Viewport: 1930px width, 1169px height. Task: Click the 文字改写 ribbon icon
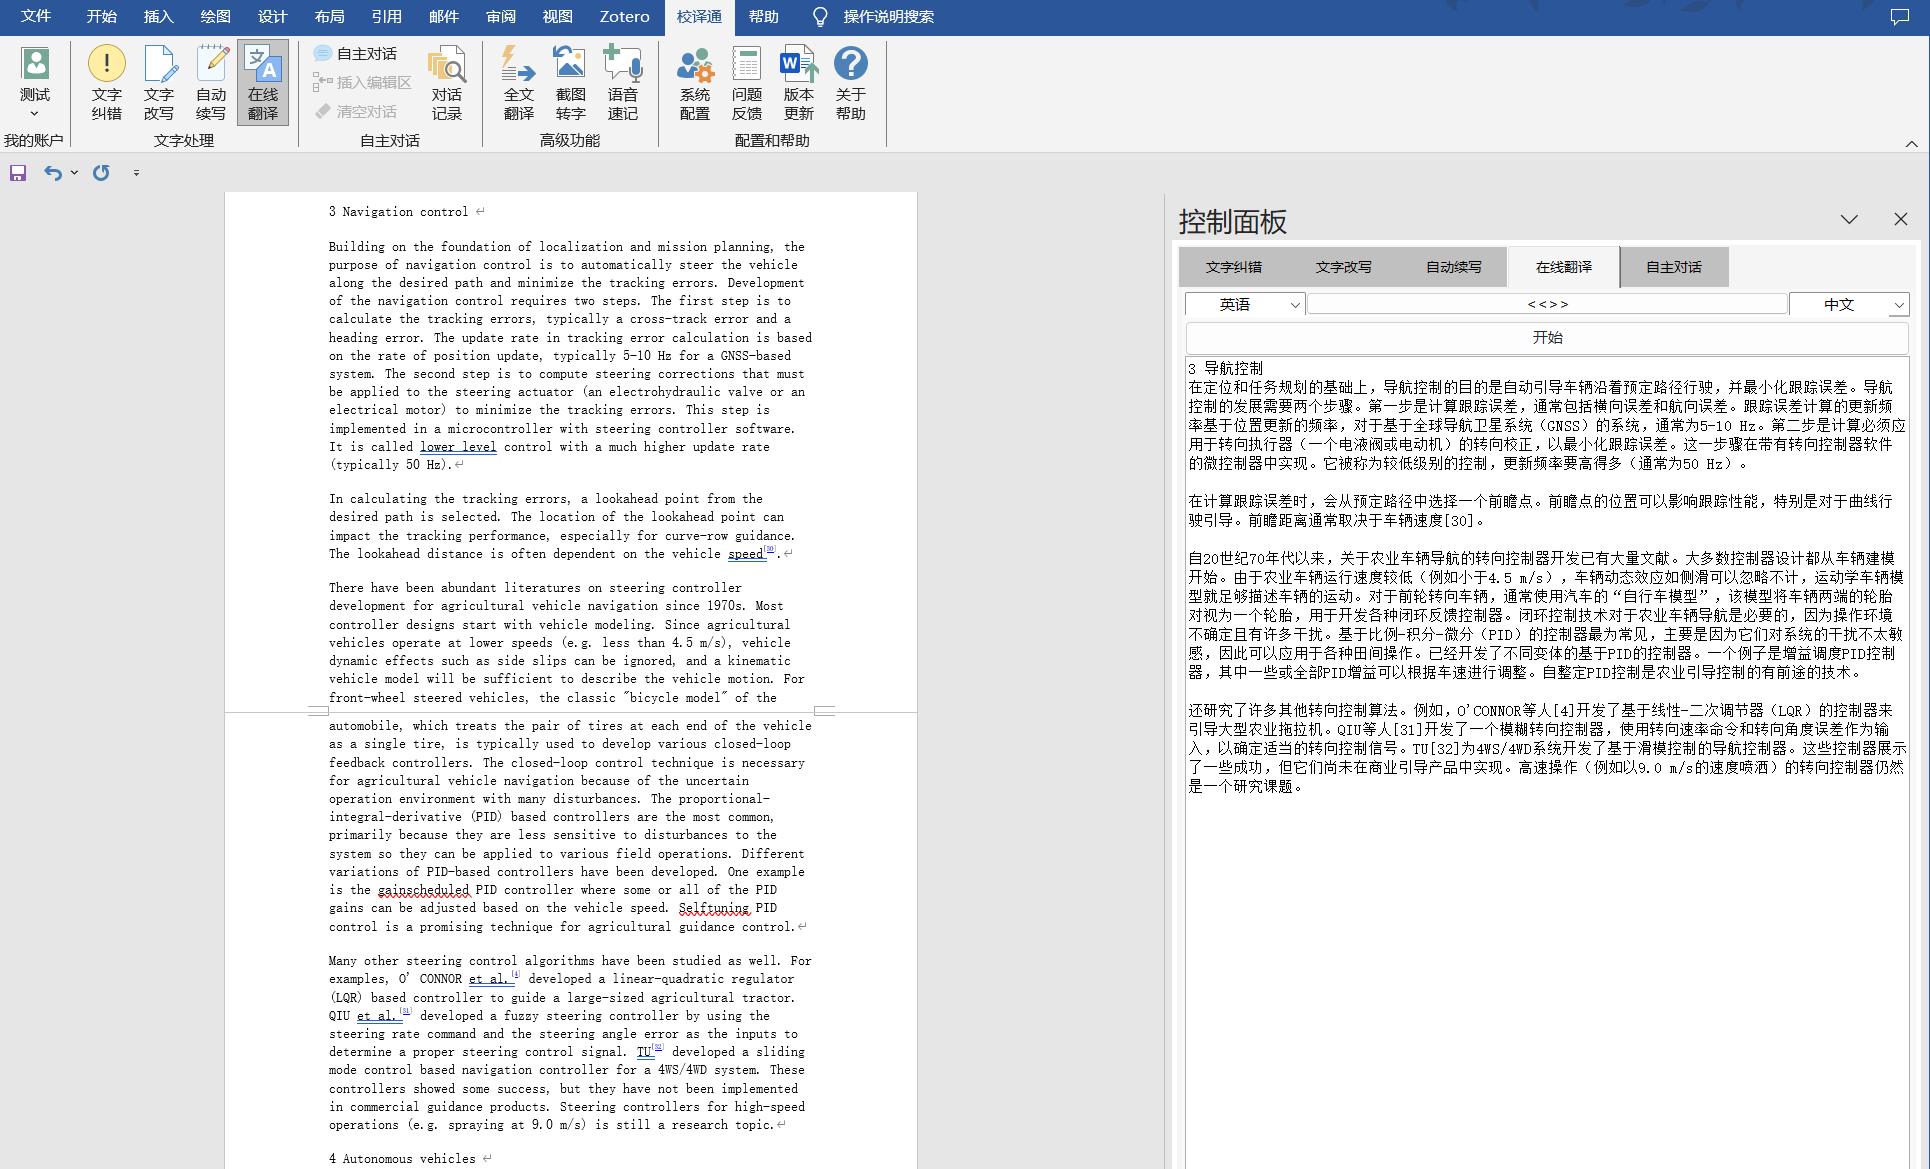[159, 83]
